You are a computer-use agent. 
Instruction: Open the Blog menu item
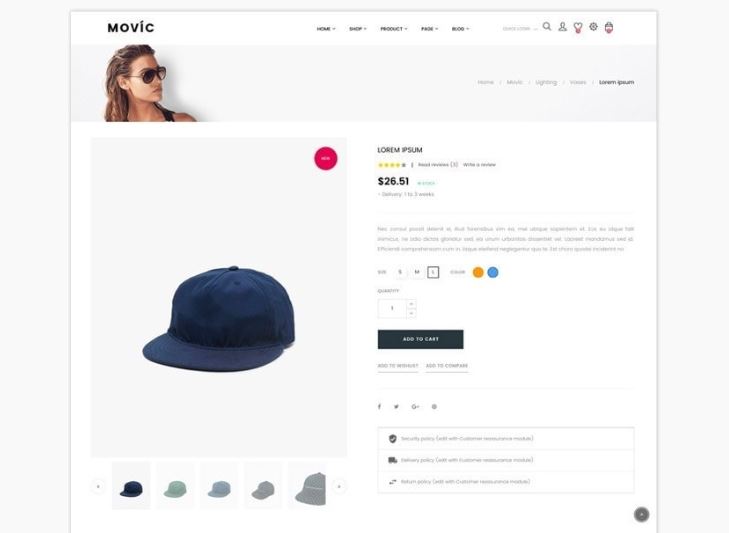460,29
